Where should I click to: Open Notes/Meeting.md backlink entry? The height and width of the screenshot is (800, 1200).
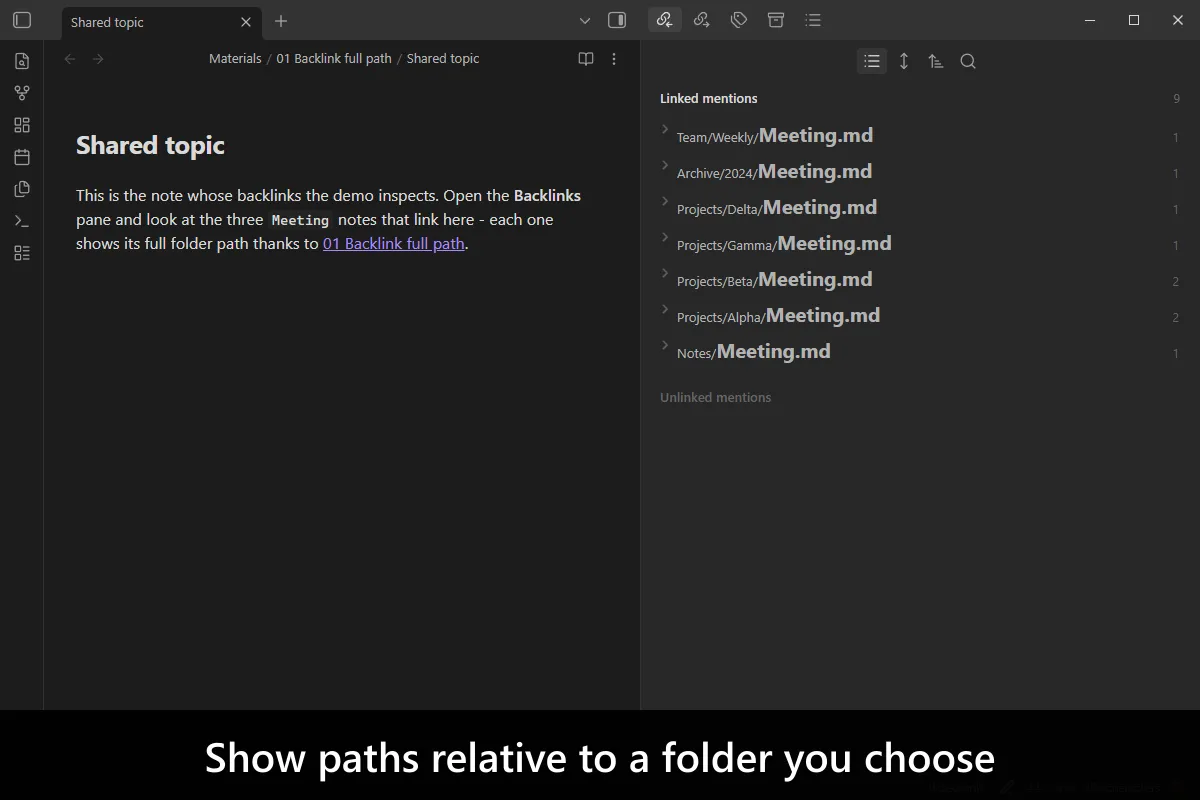754,352
